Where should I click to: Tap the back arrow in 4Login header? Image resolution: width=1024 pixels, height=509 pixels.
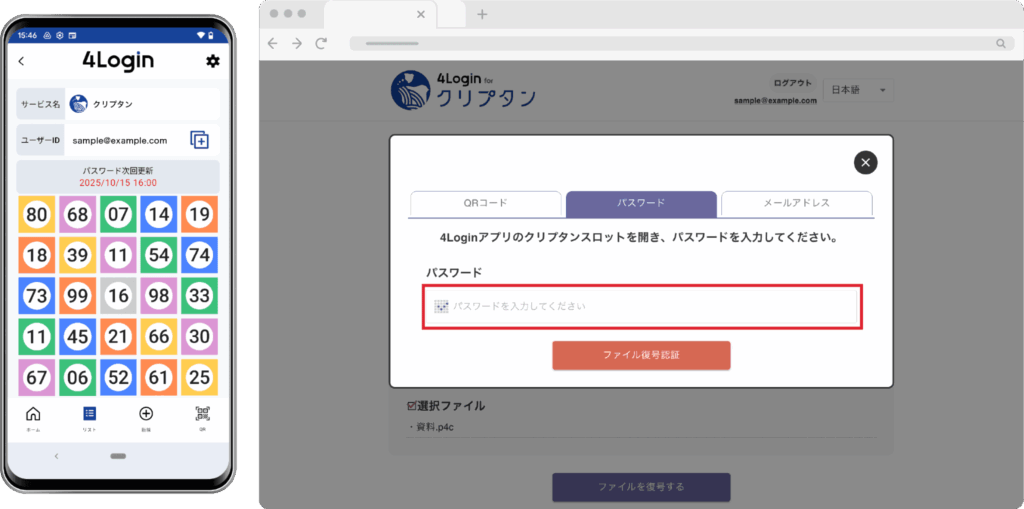22,61
